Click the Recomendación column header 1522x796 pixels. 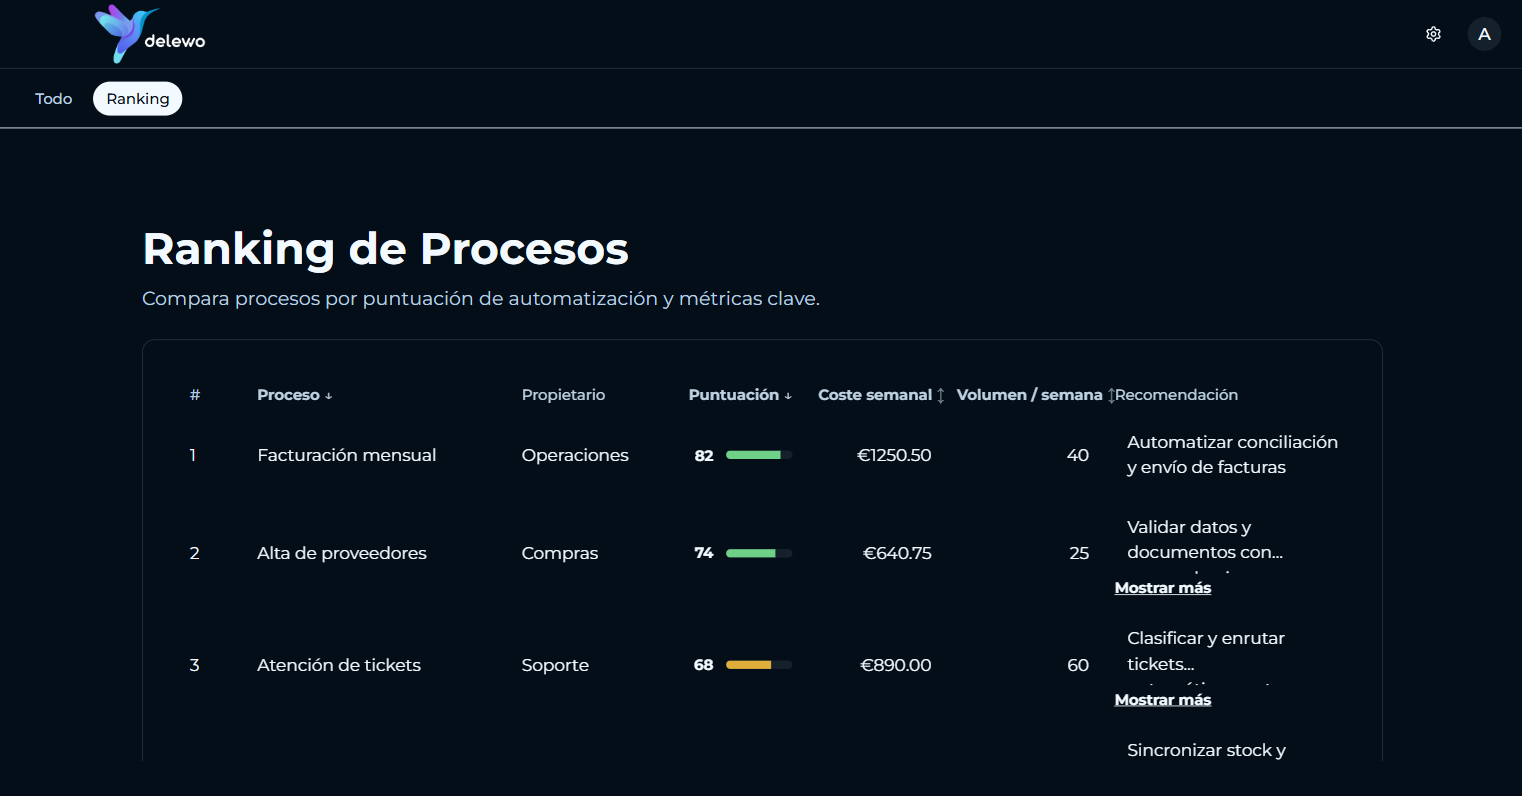[x=1176, y=394]
